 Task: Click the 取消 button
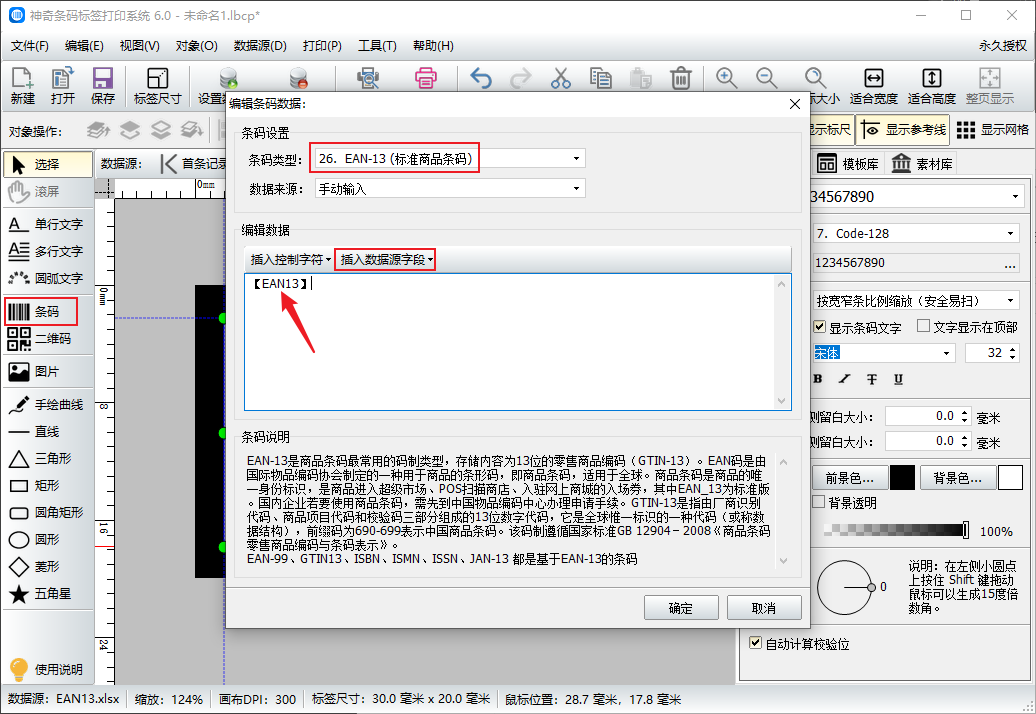click(764, 608)
